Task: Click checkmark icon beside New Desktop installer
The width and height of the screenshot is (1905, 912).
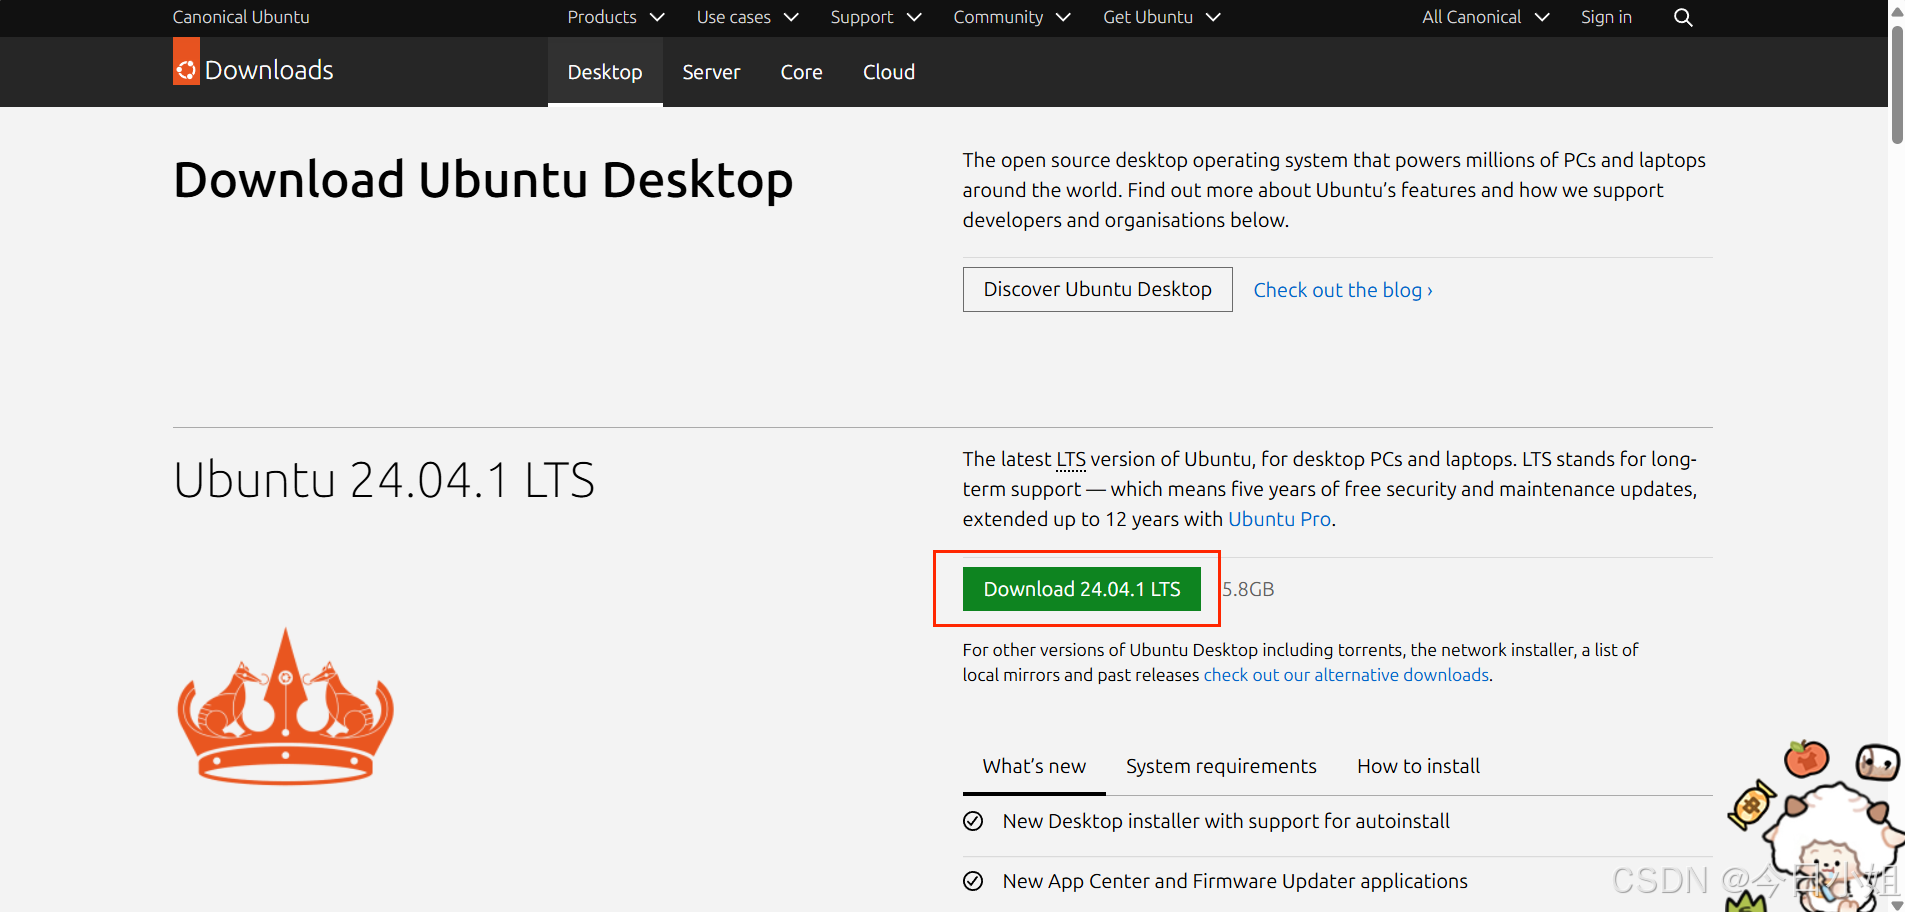Action: (973, 821)
